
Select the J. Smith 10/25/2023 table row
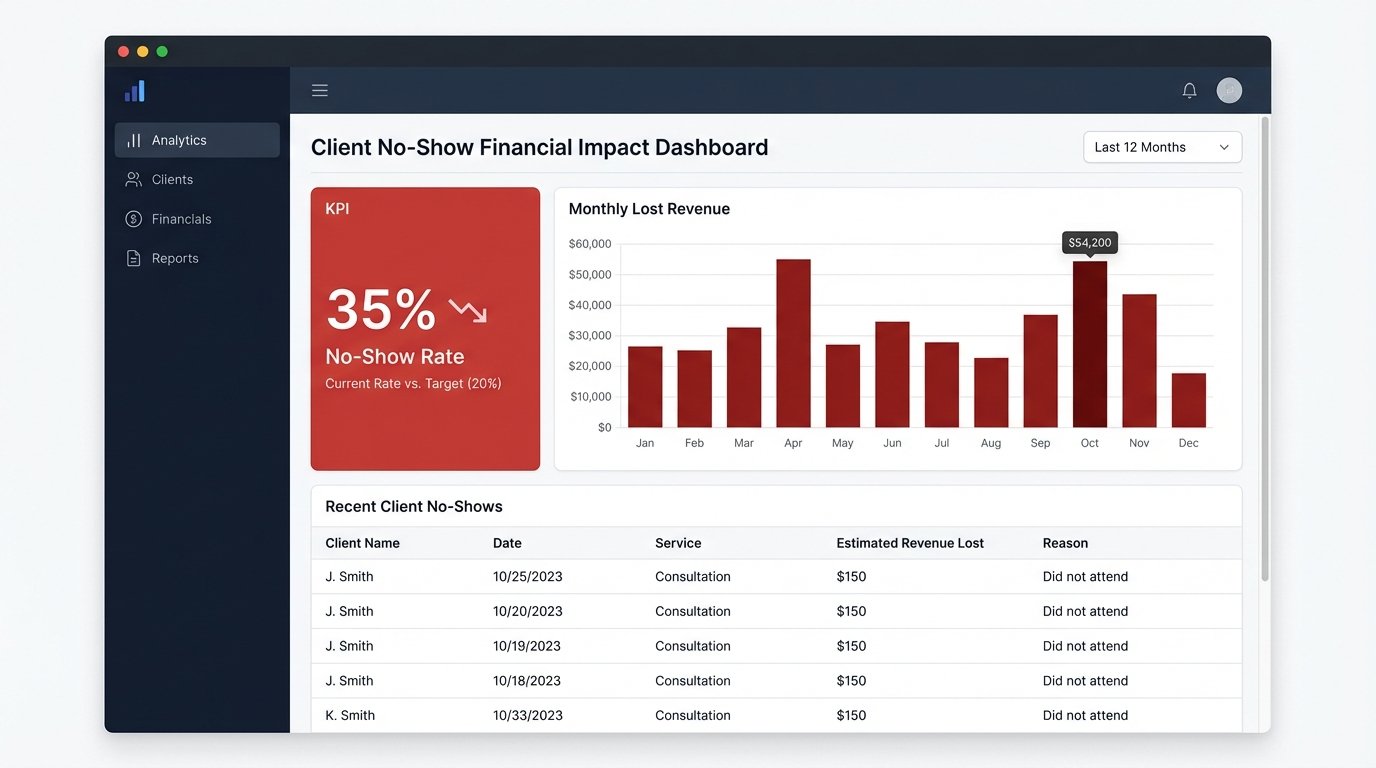[700, 576]
